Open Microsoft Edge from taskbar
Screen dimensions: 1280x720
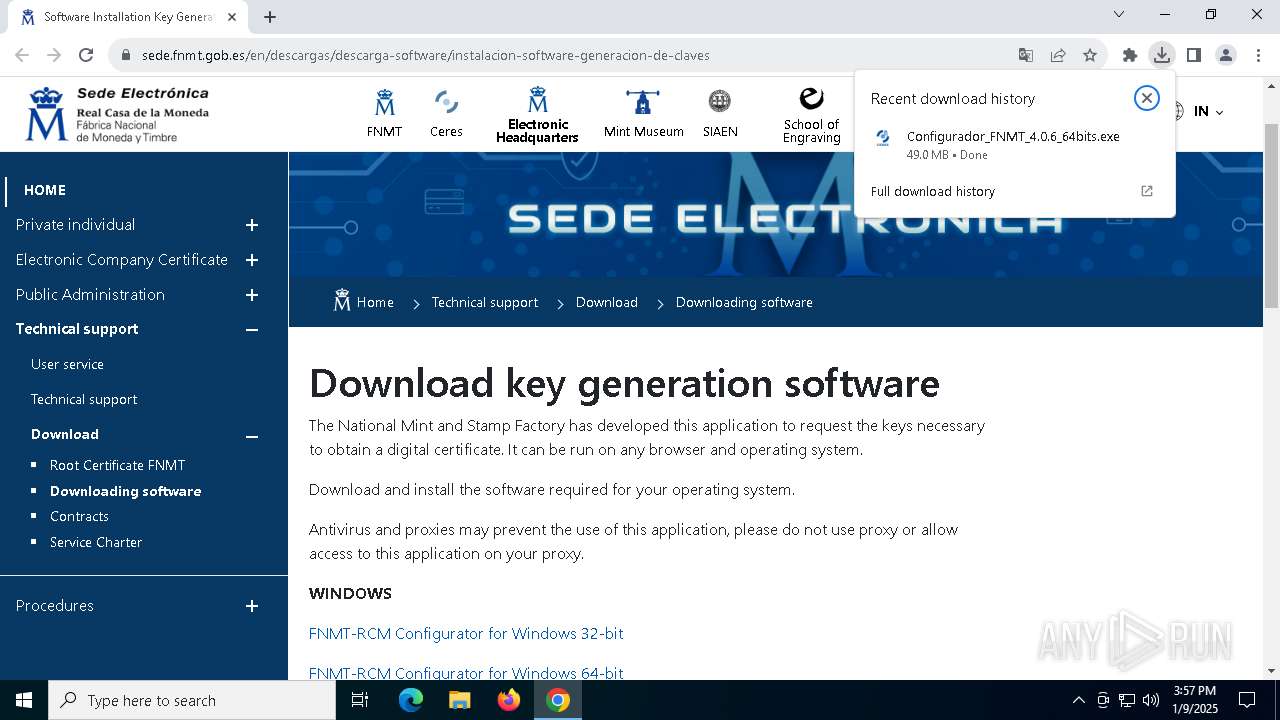pos(411,700)
